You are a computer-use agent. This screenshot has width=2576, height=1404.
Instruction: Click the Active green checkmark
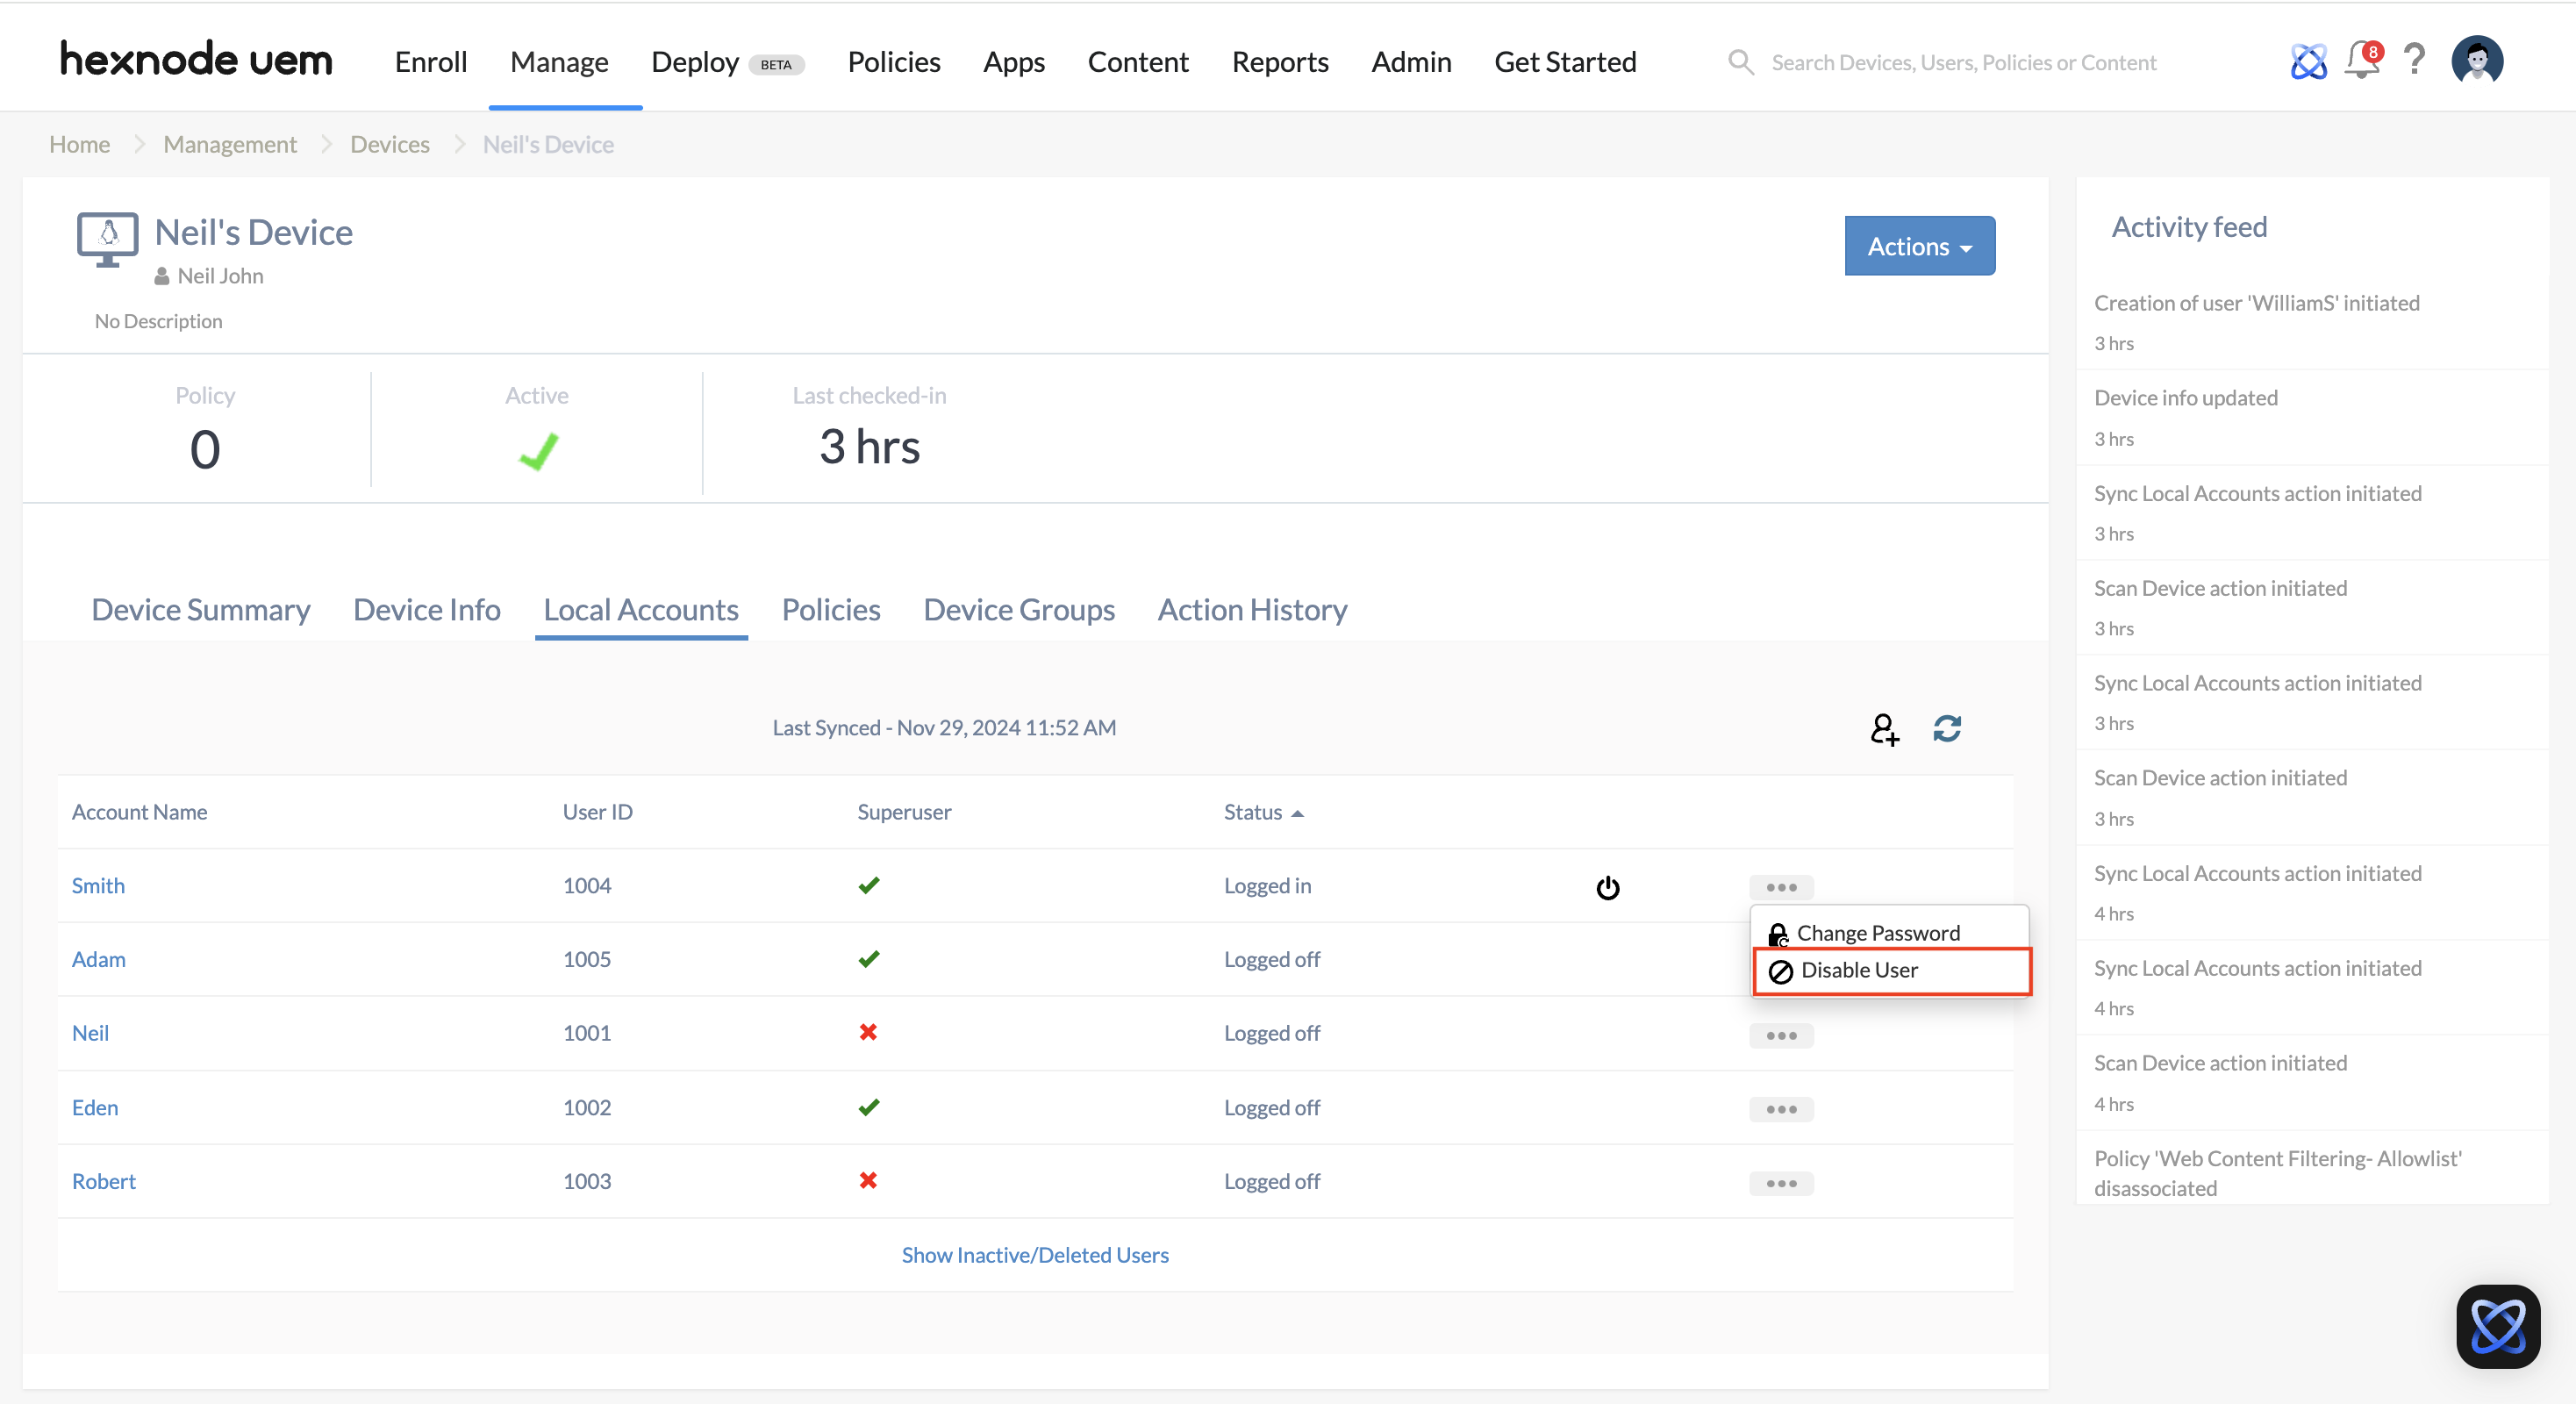pos(538,451)
